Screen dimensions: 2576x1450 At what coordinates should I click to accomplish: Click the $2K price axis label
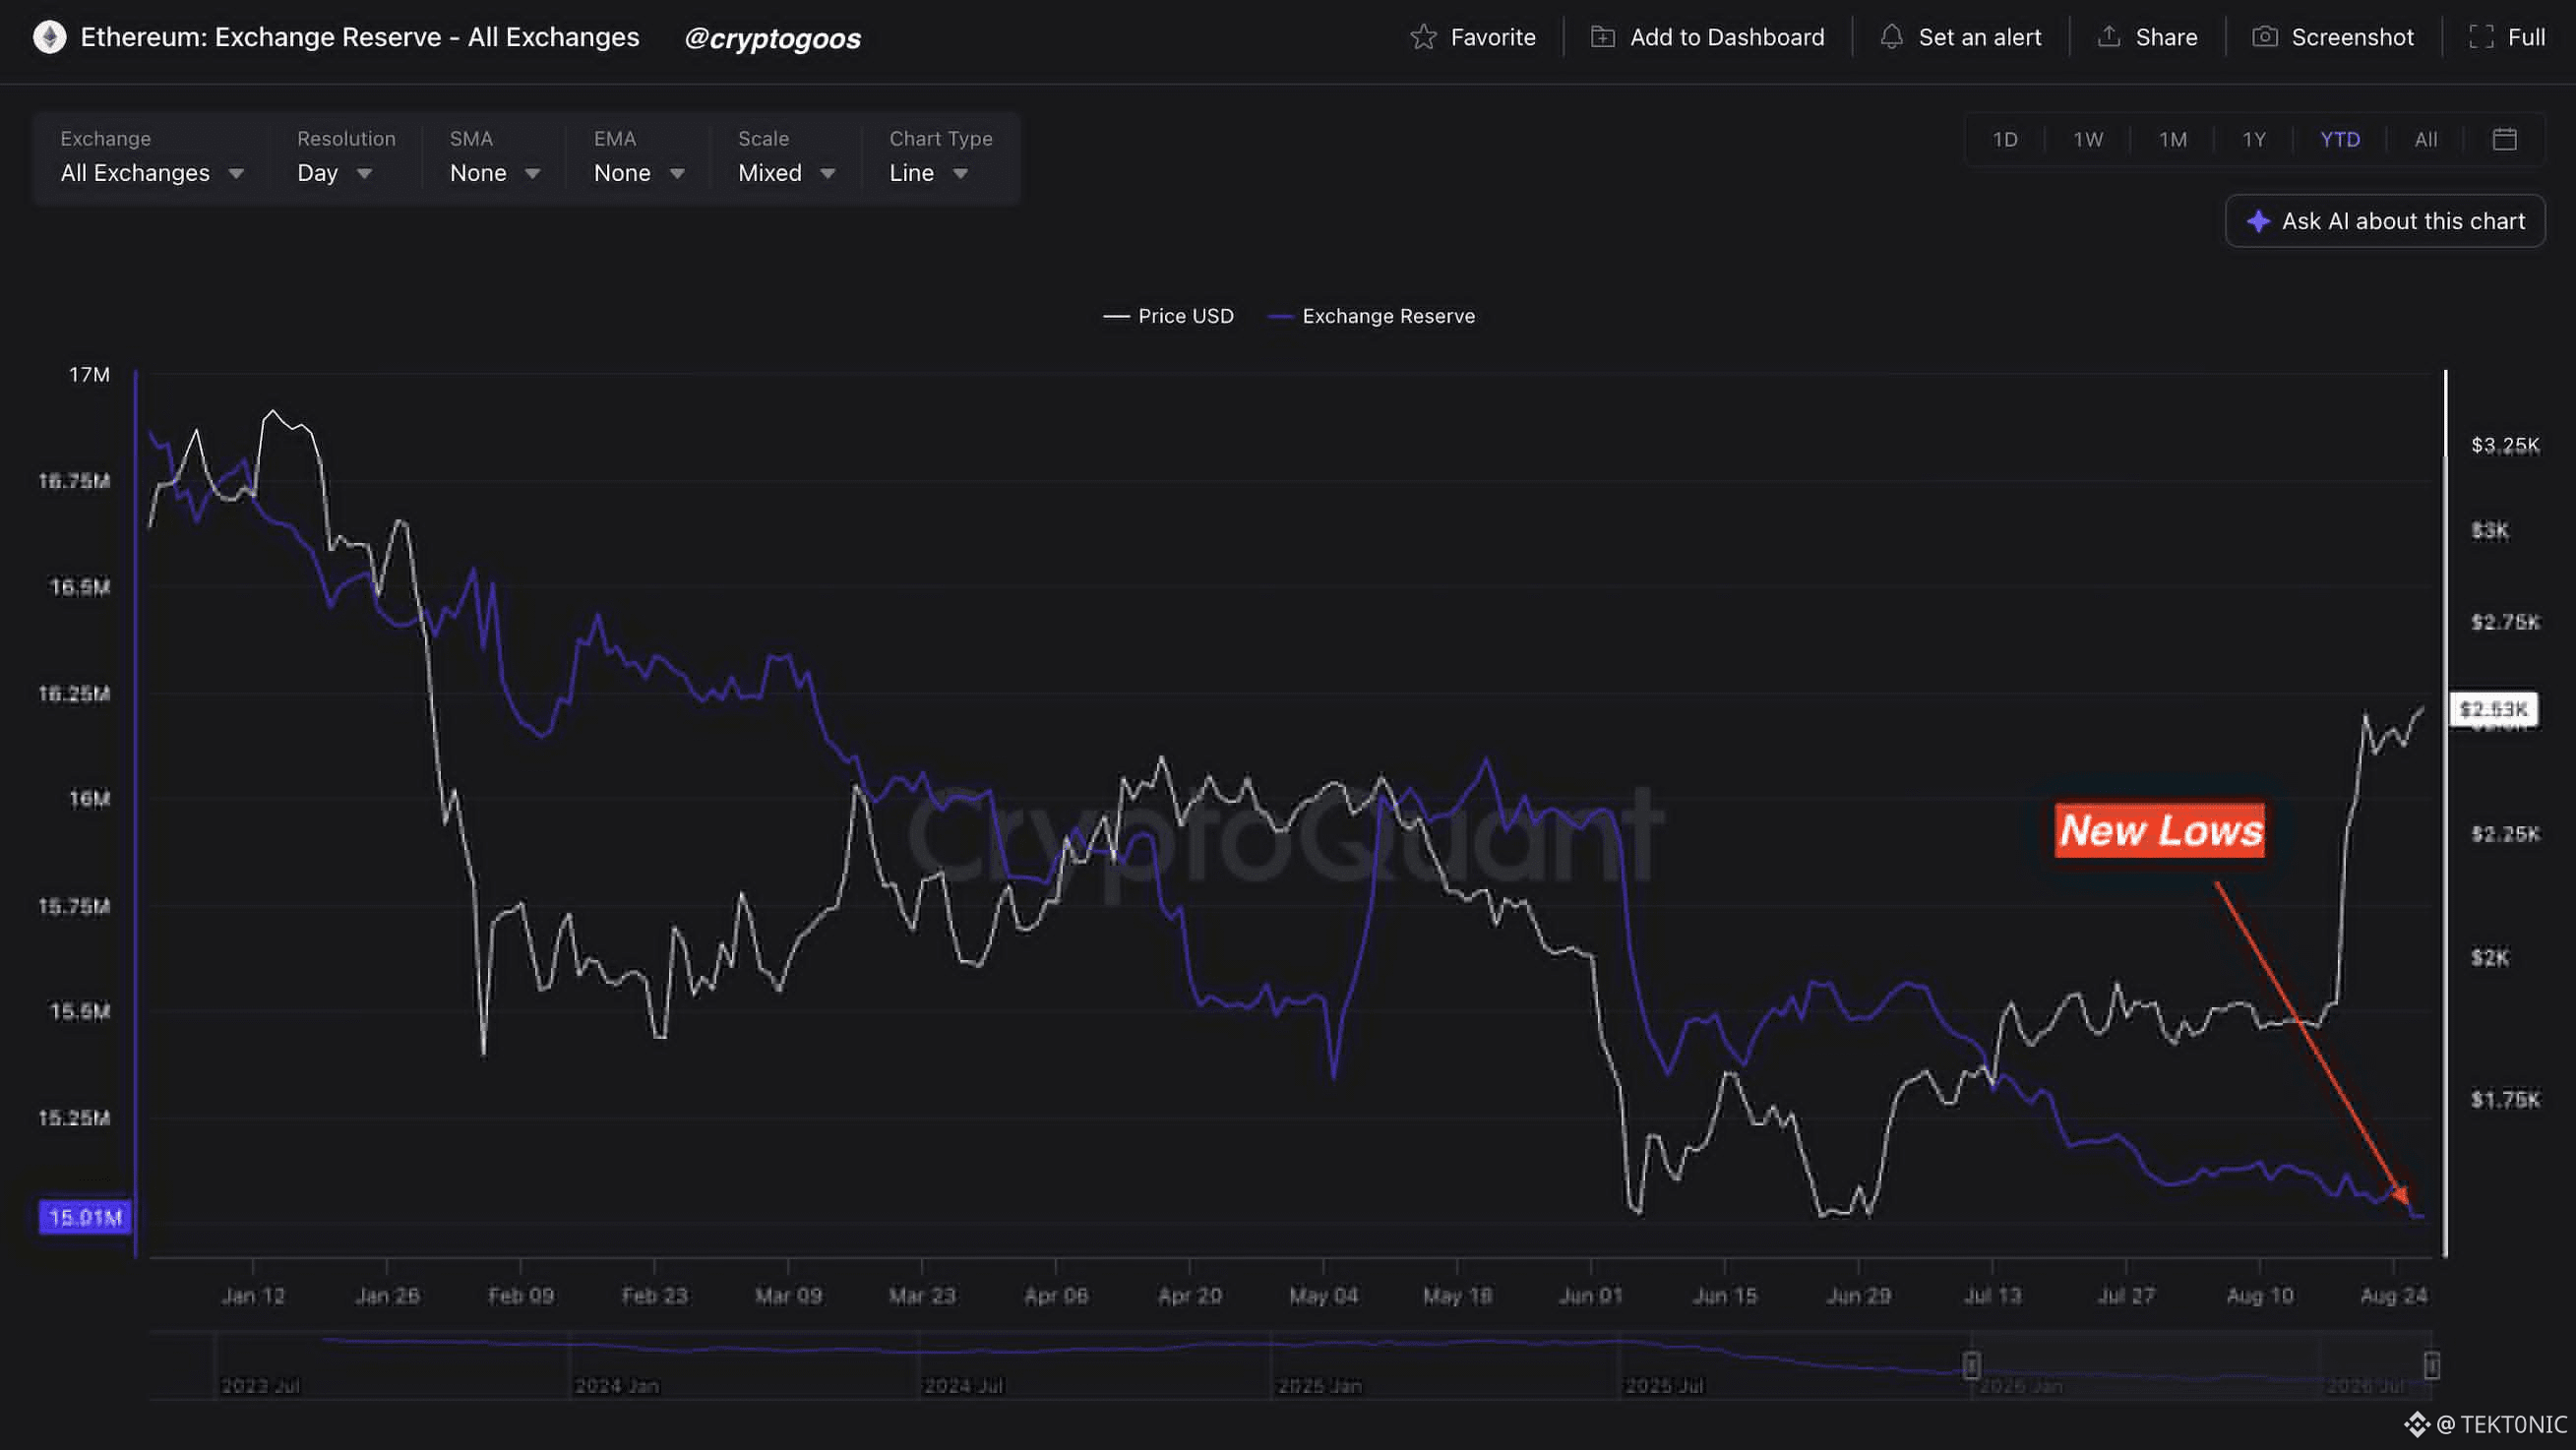2490,958
